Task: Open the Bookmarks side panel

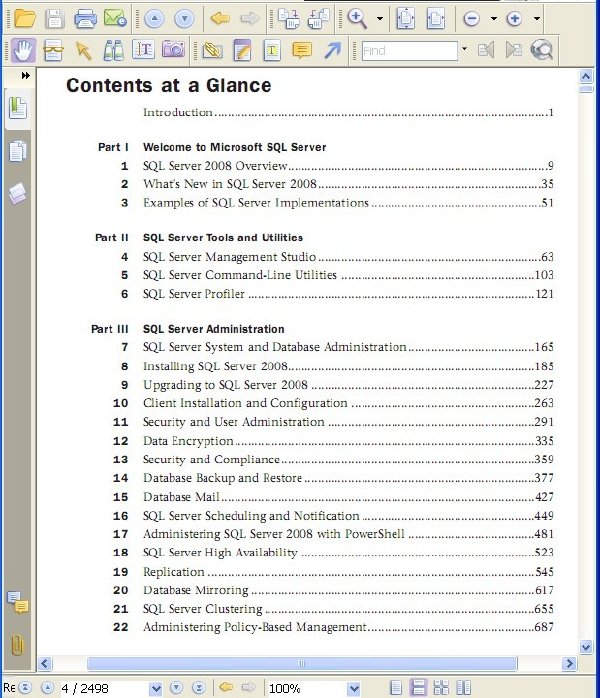Action: point(18,108)
